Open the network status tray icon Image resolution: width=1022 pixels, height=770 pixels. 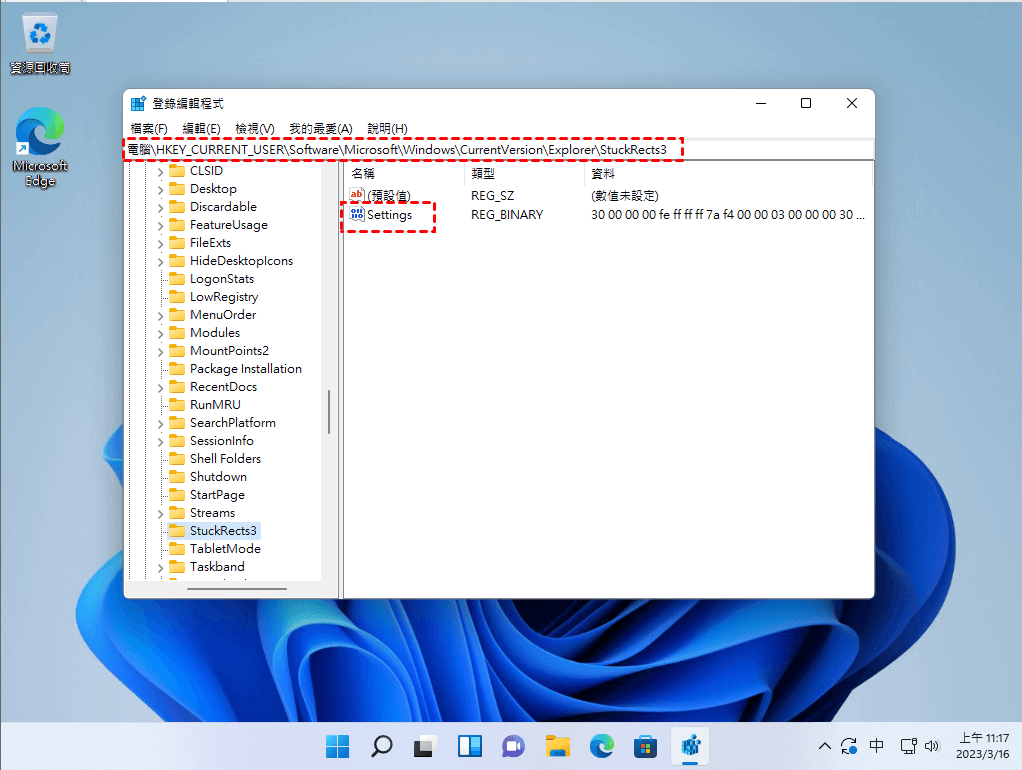(908, 746)
